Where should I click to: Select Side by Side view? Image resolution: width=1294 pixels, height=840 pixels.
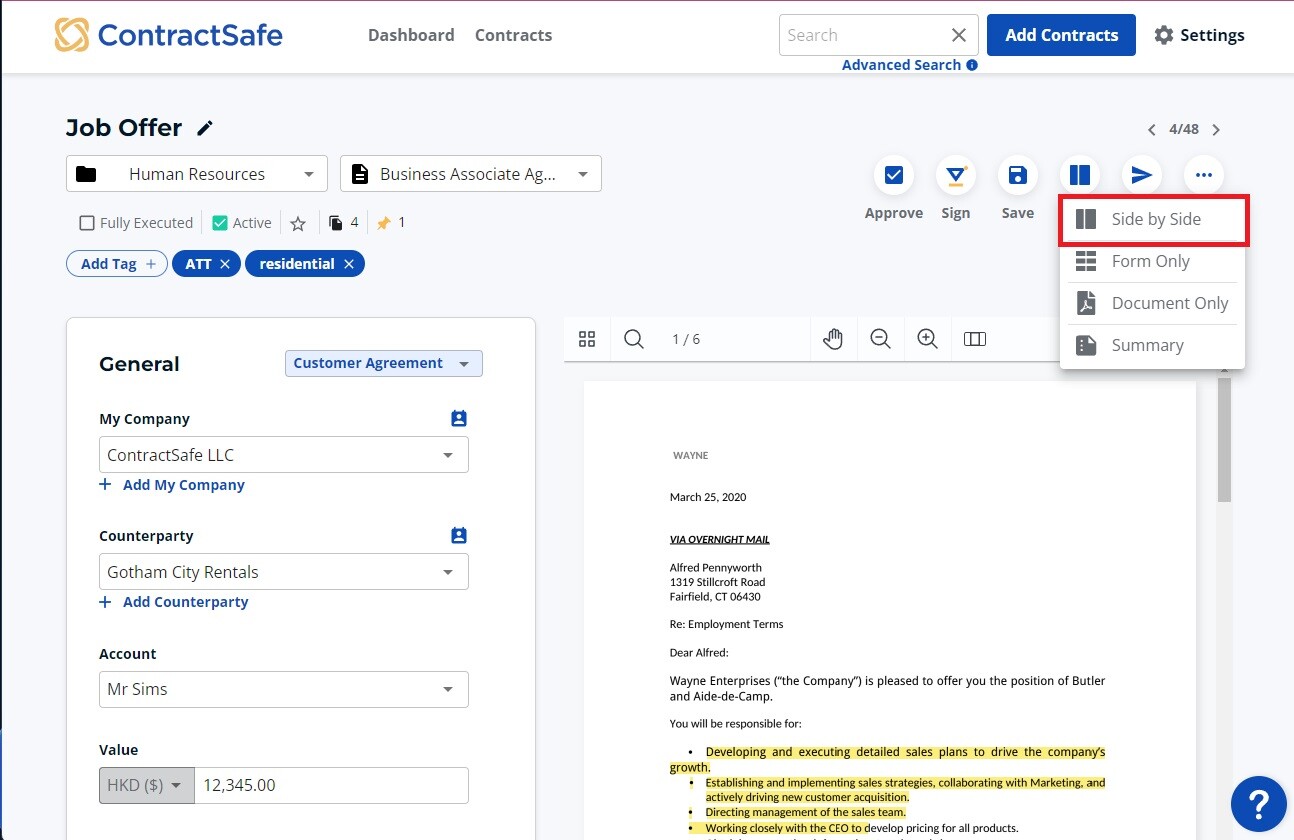[1153, 220]
